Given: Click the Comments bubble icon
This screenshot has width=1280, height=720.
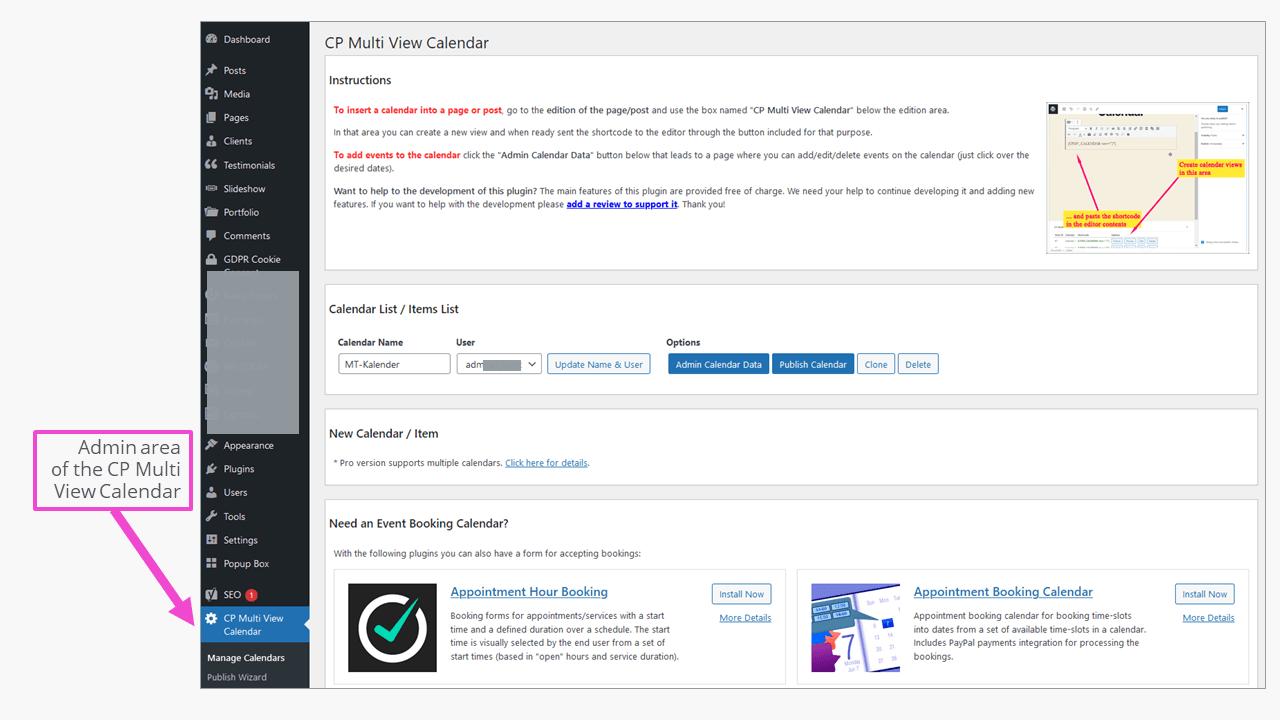Looking at the screenshot, I should tap(212, 235).
